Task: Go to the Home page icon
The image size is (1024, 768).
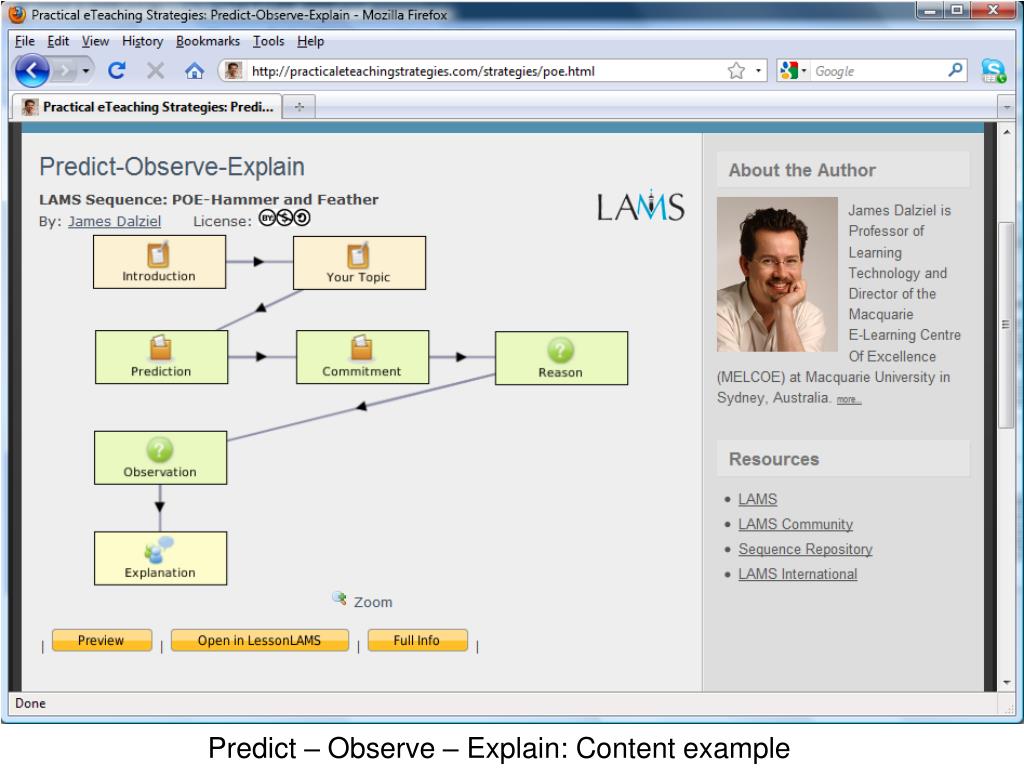Action: 194,71
